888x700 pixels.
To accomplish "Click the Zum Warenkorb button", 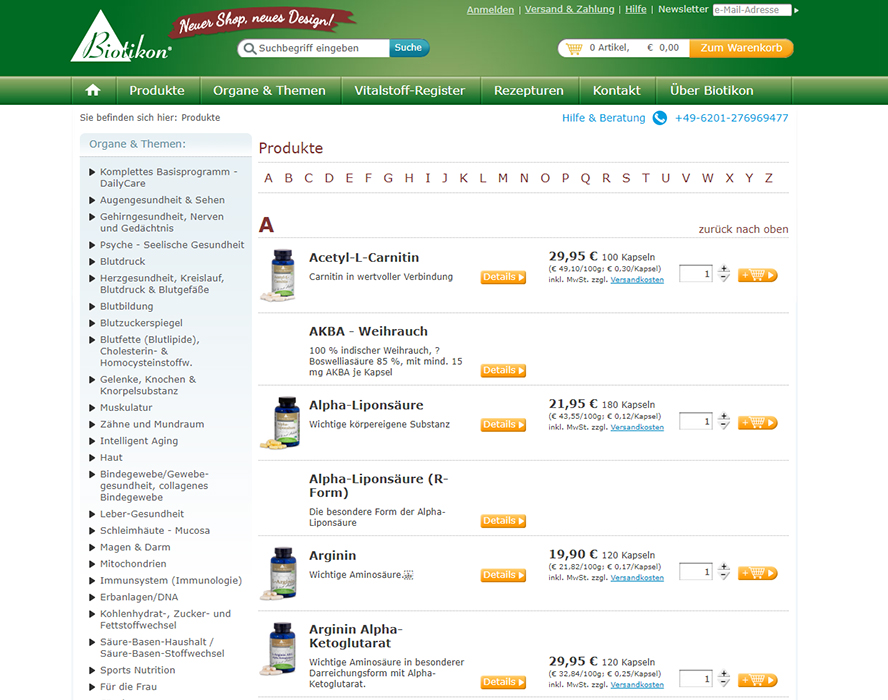I will tap(741, 48).
